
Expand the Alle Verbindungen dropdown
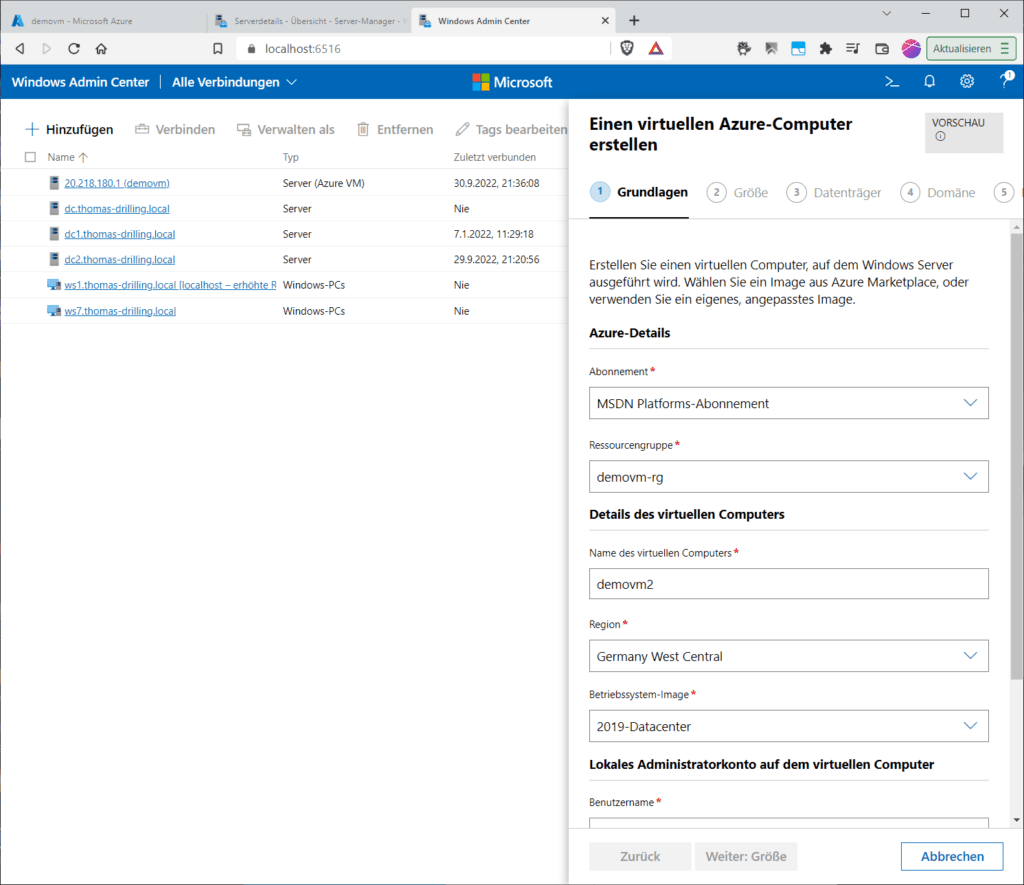234,82
